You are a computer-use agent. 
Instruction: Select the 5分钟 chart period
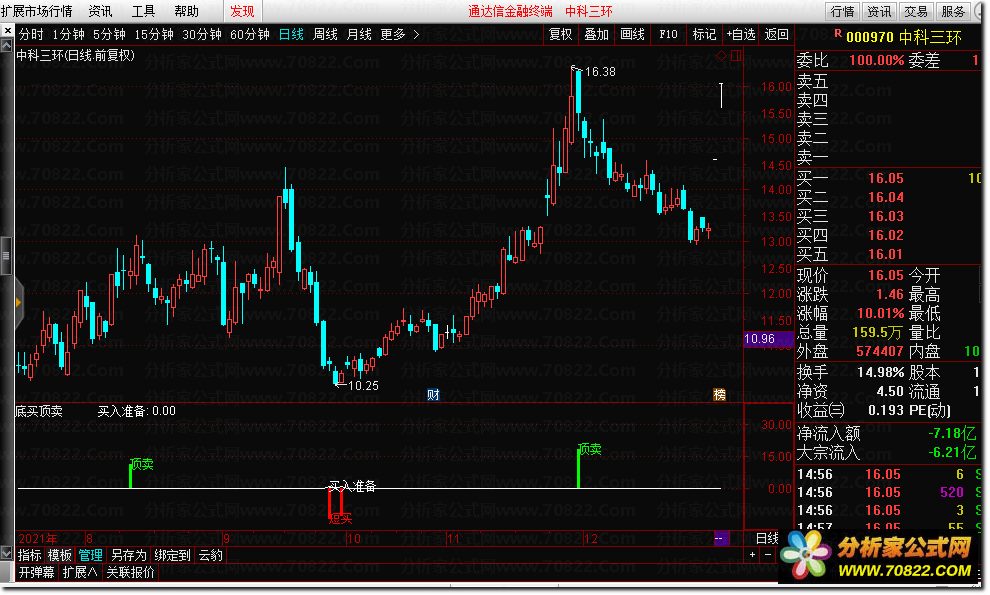pyautogui.click(x=109, y=34)
